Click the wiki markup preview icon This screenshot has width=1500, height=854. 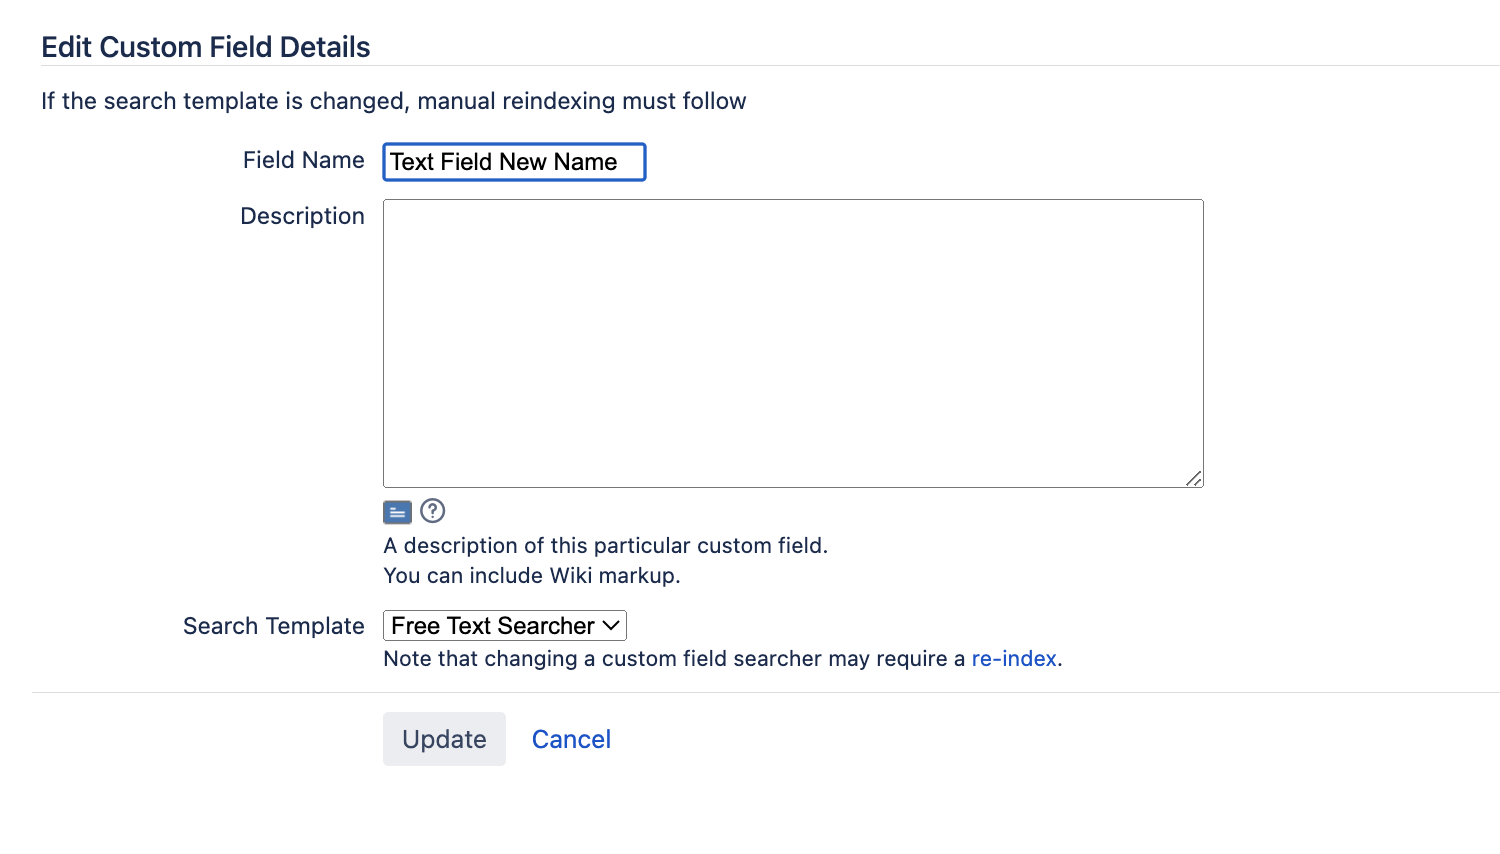click(397, 513)
